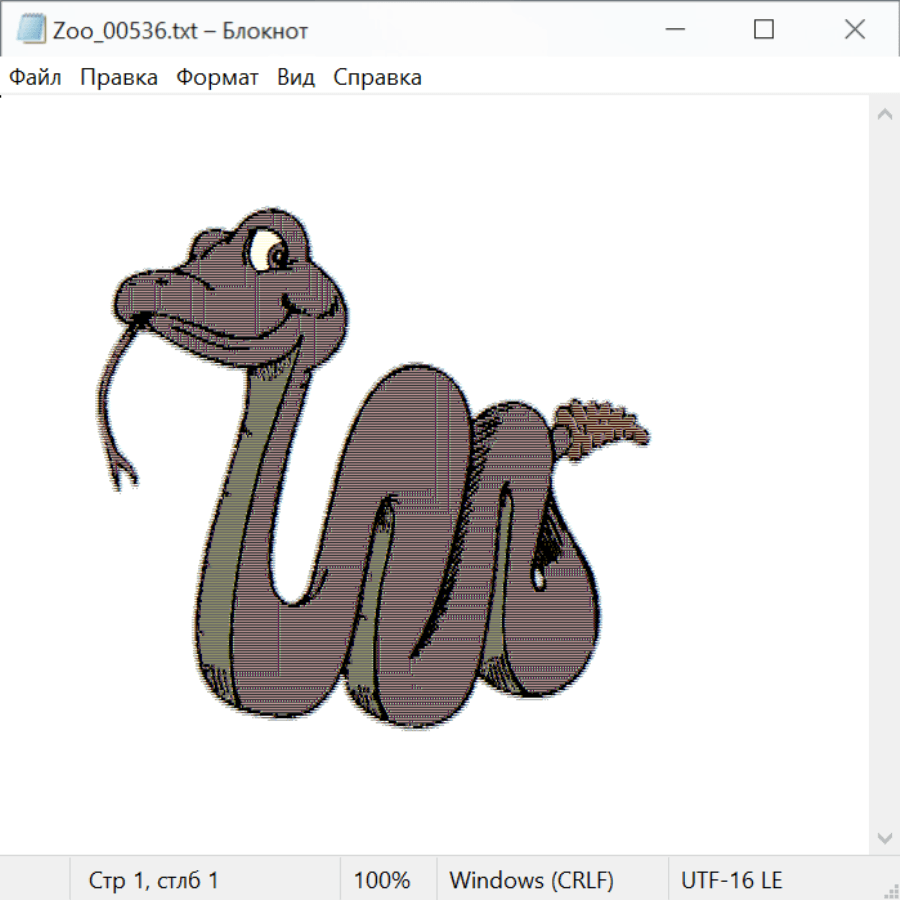This screenshot has height=900, width=900.
Task: Click the Notepad icon in the title bar
Action: 31,30
